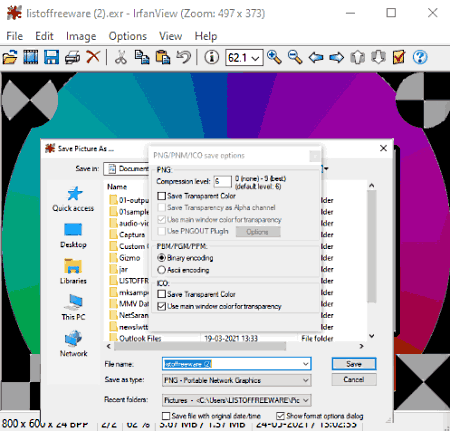Select the jar folder
Viewport: 450px width, 431px height.
tap(119, 269)
